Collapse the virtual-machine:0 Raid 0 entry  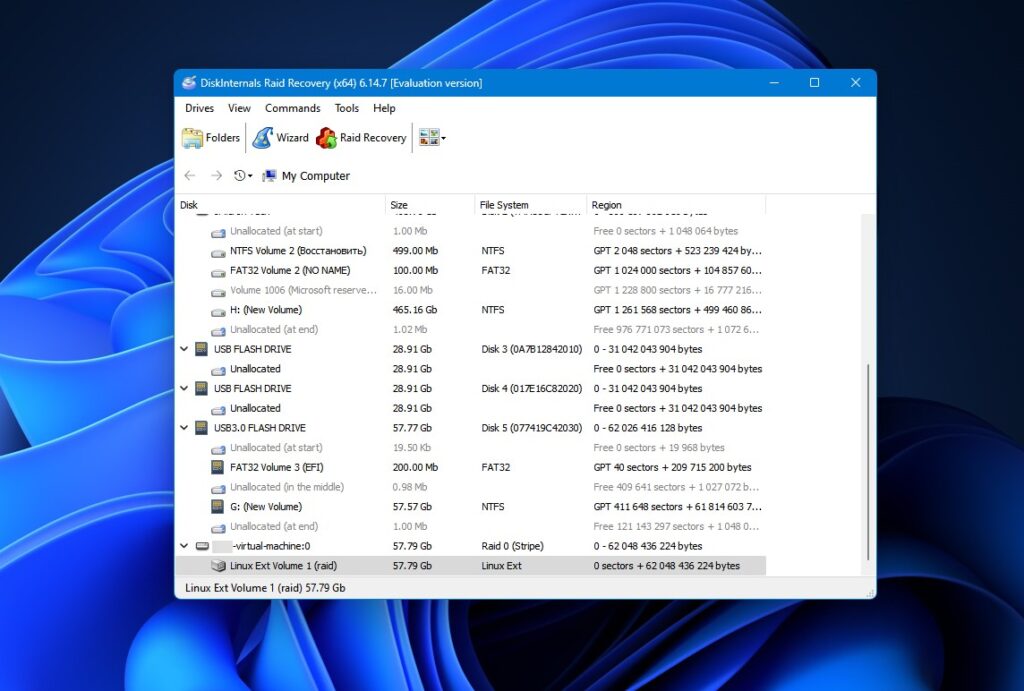click(x=184, y=546)
